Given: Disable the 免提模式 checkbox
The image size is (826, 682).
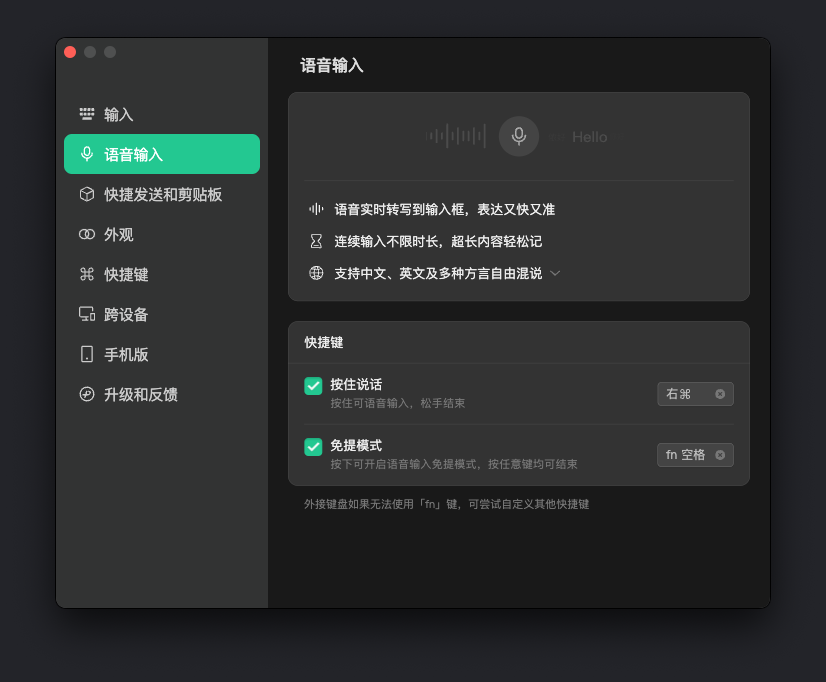Looking at the screenshot, I should point(313,447).
